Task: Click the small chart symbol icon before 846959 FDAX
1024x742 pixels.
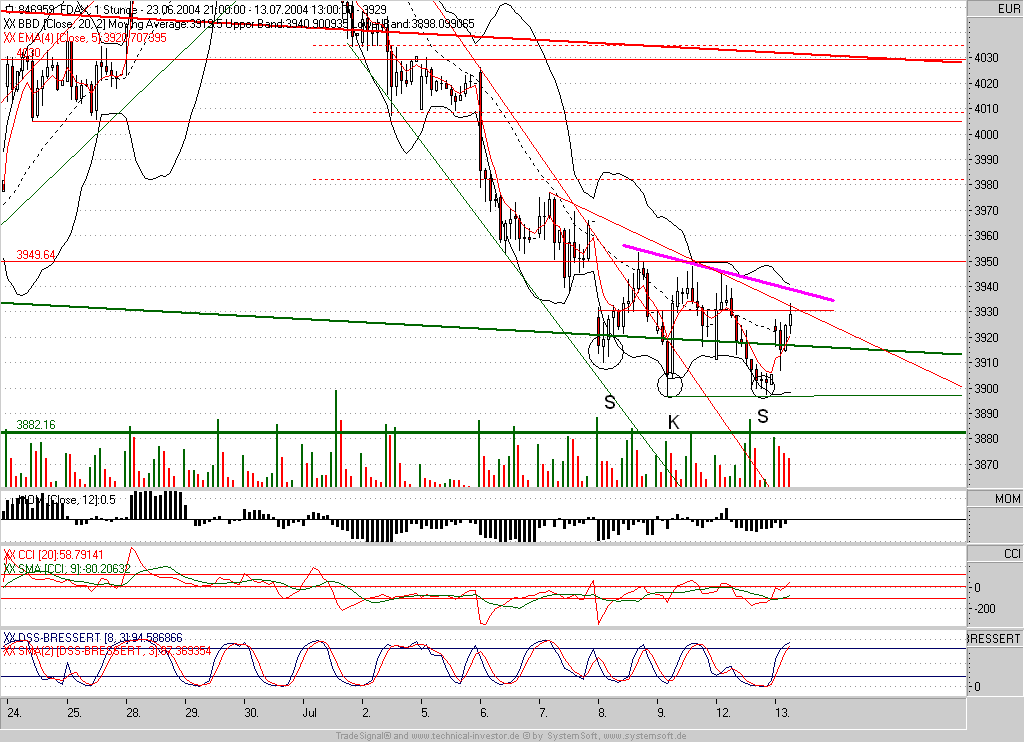Action: point(8,10)
